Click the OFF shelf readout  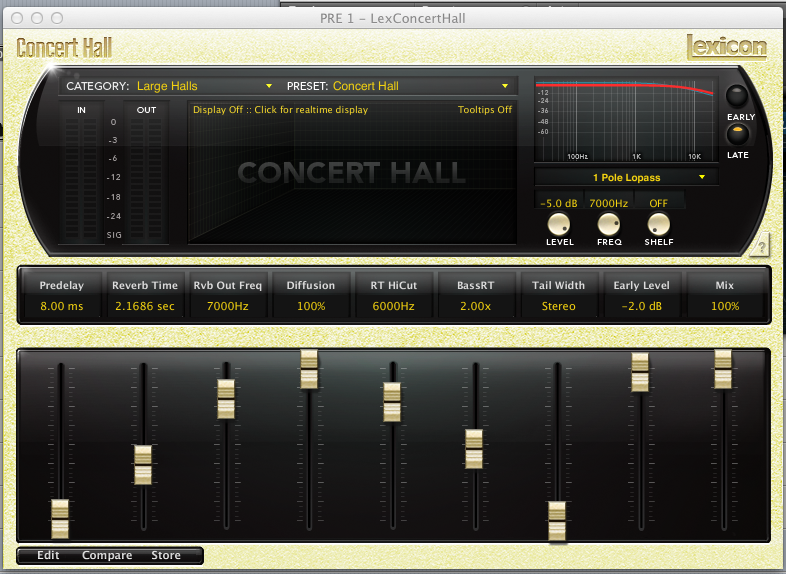[x=659, y=203]
